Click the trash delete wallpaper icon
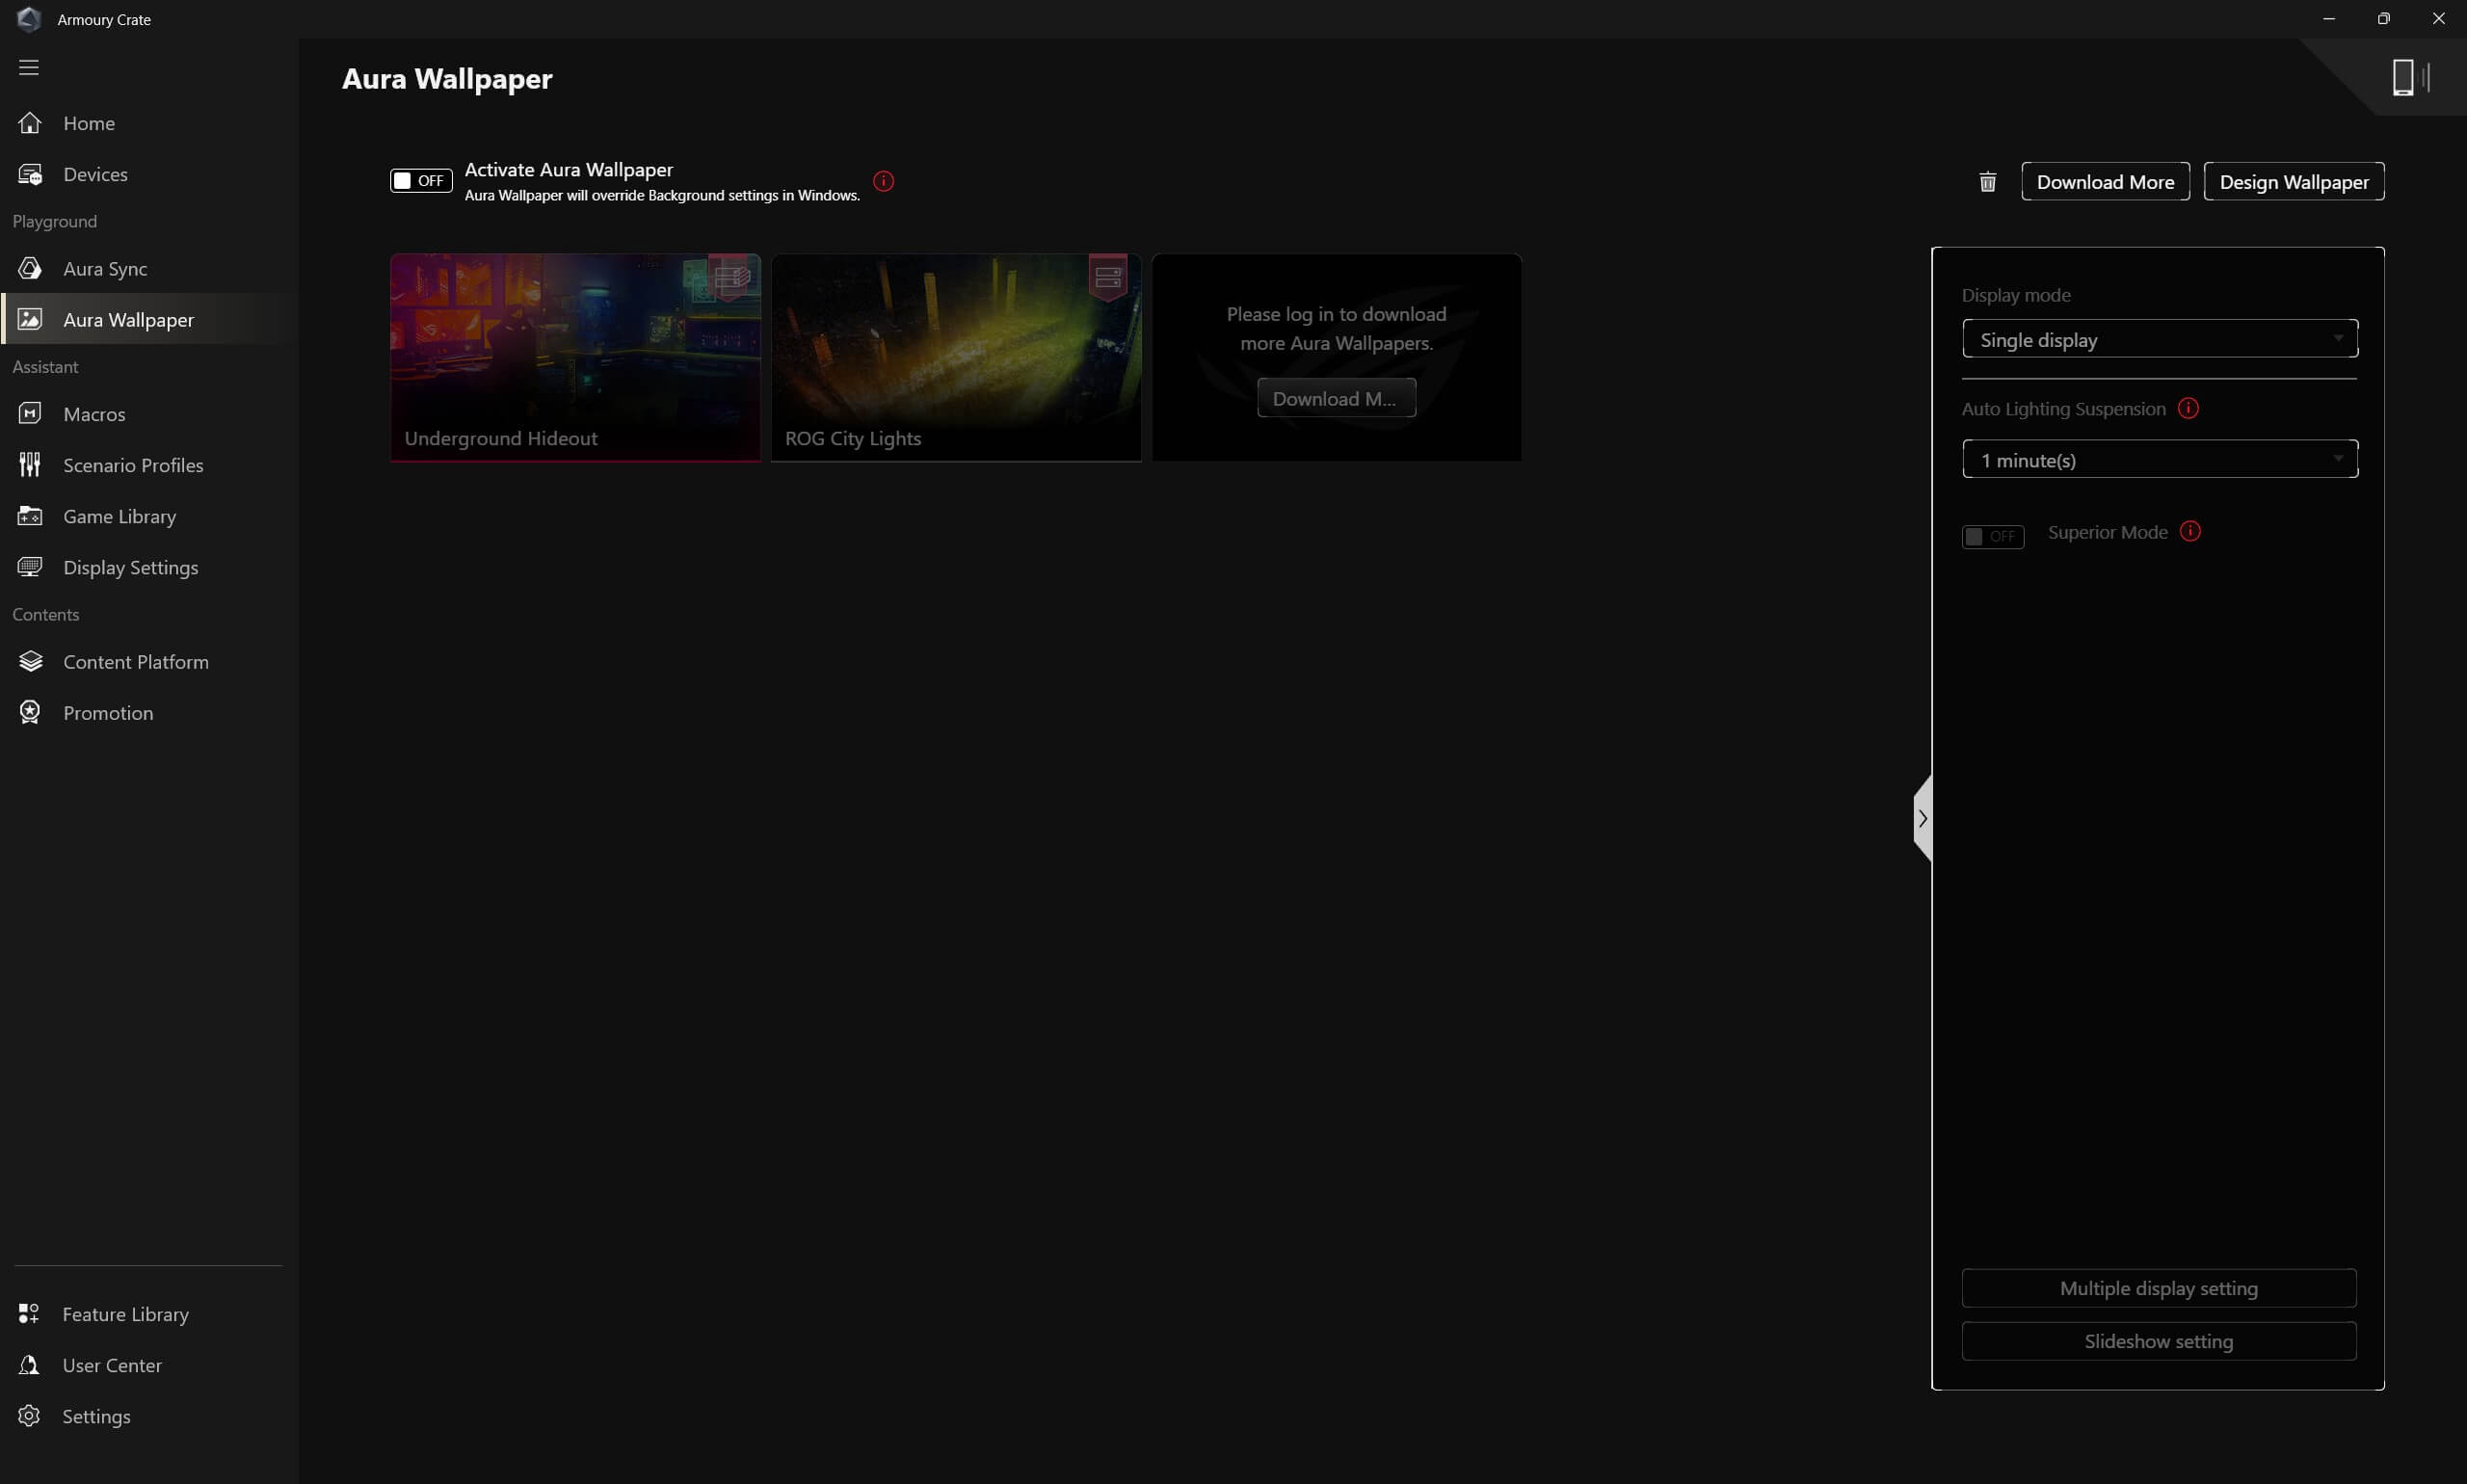The width and height of the screenshot is (2467, 1484). [1987, 182]
